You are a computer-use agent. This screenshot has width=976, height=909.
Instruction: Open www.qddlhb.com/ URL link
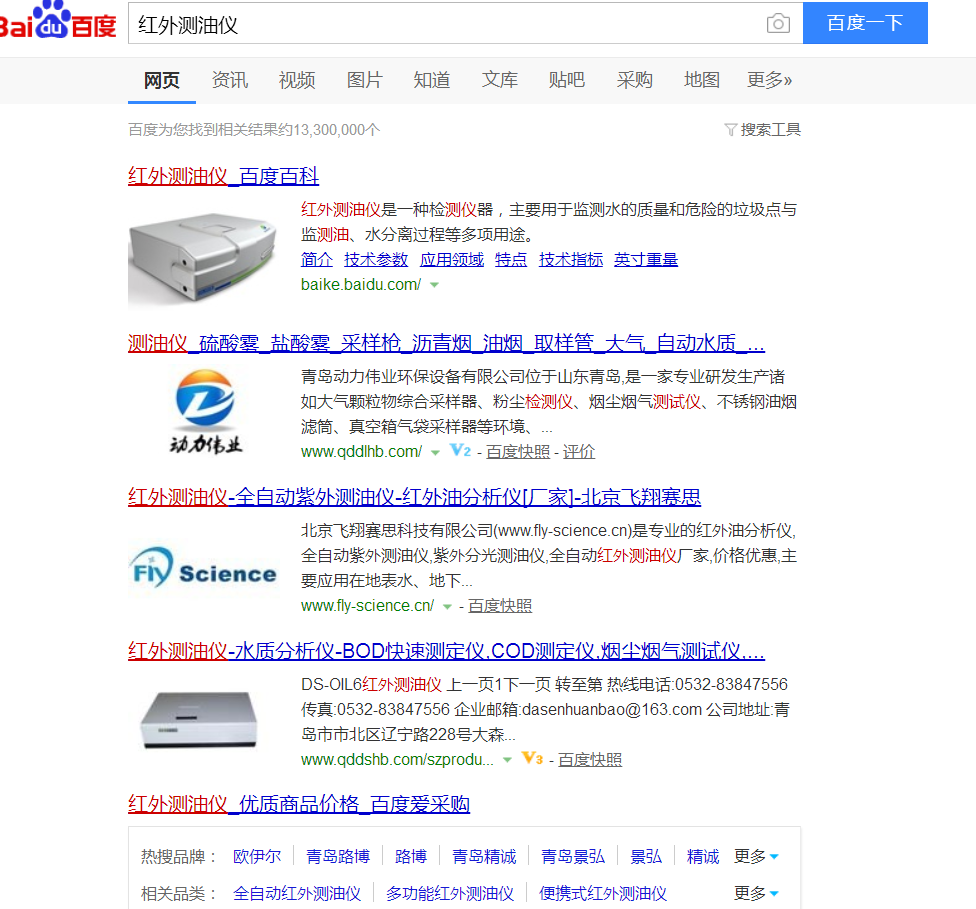click(x=362, y=452)
